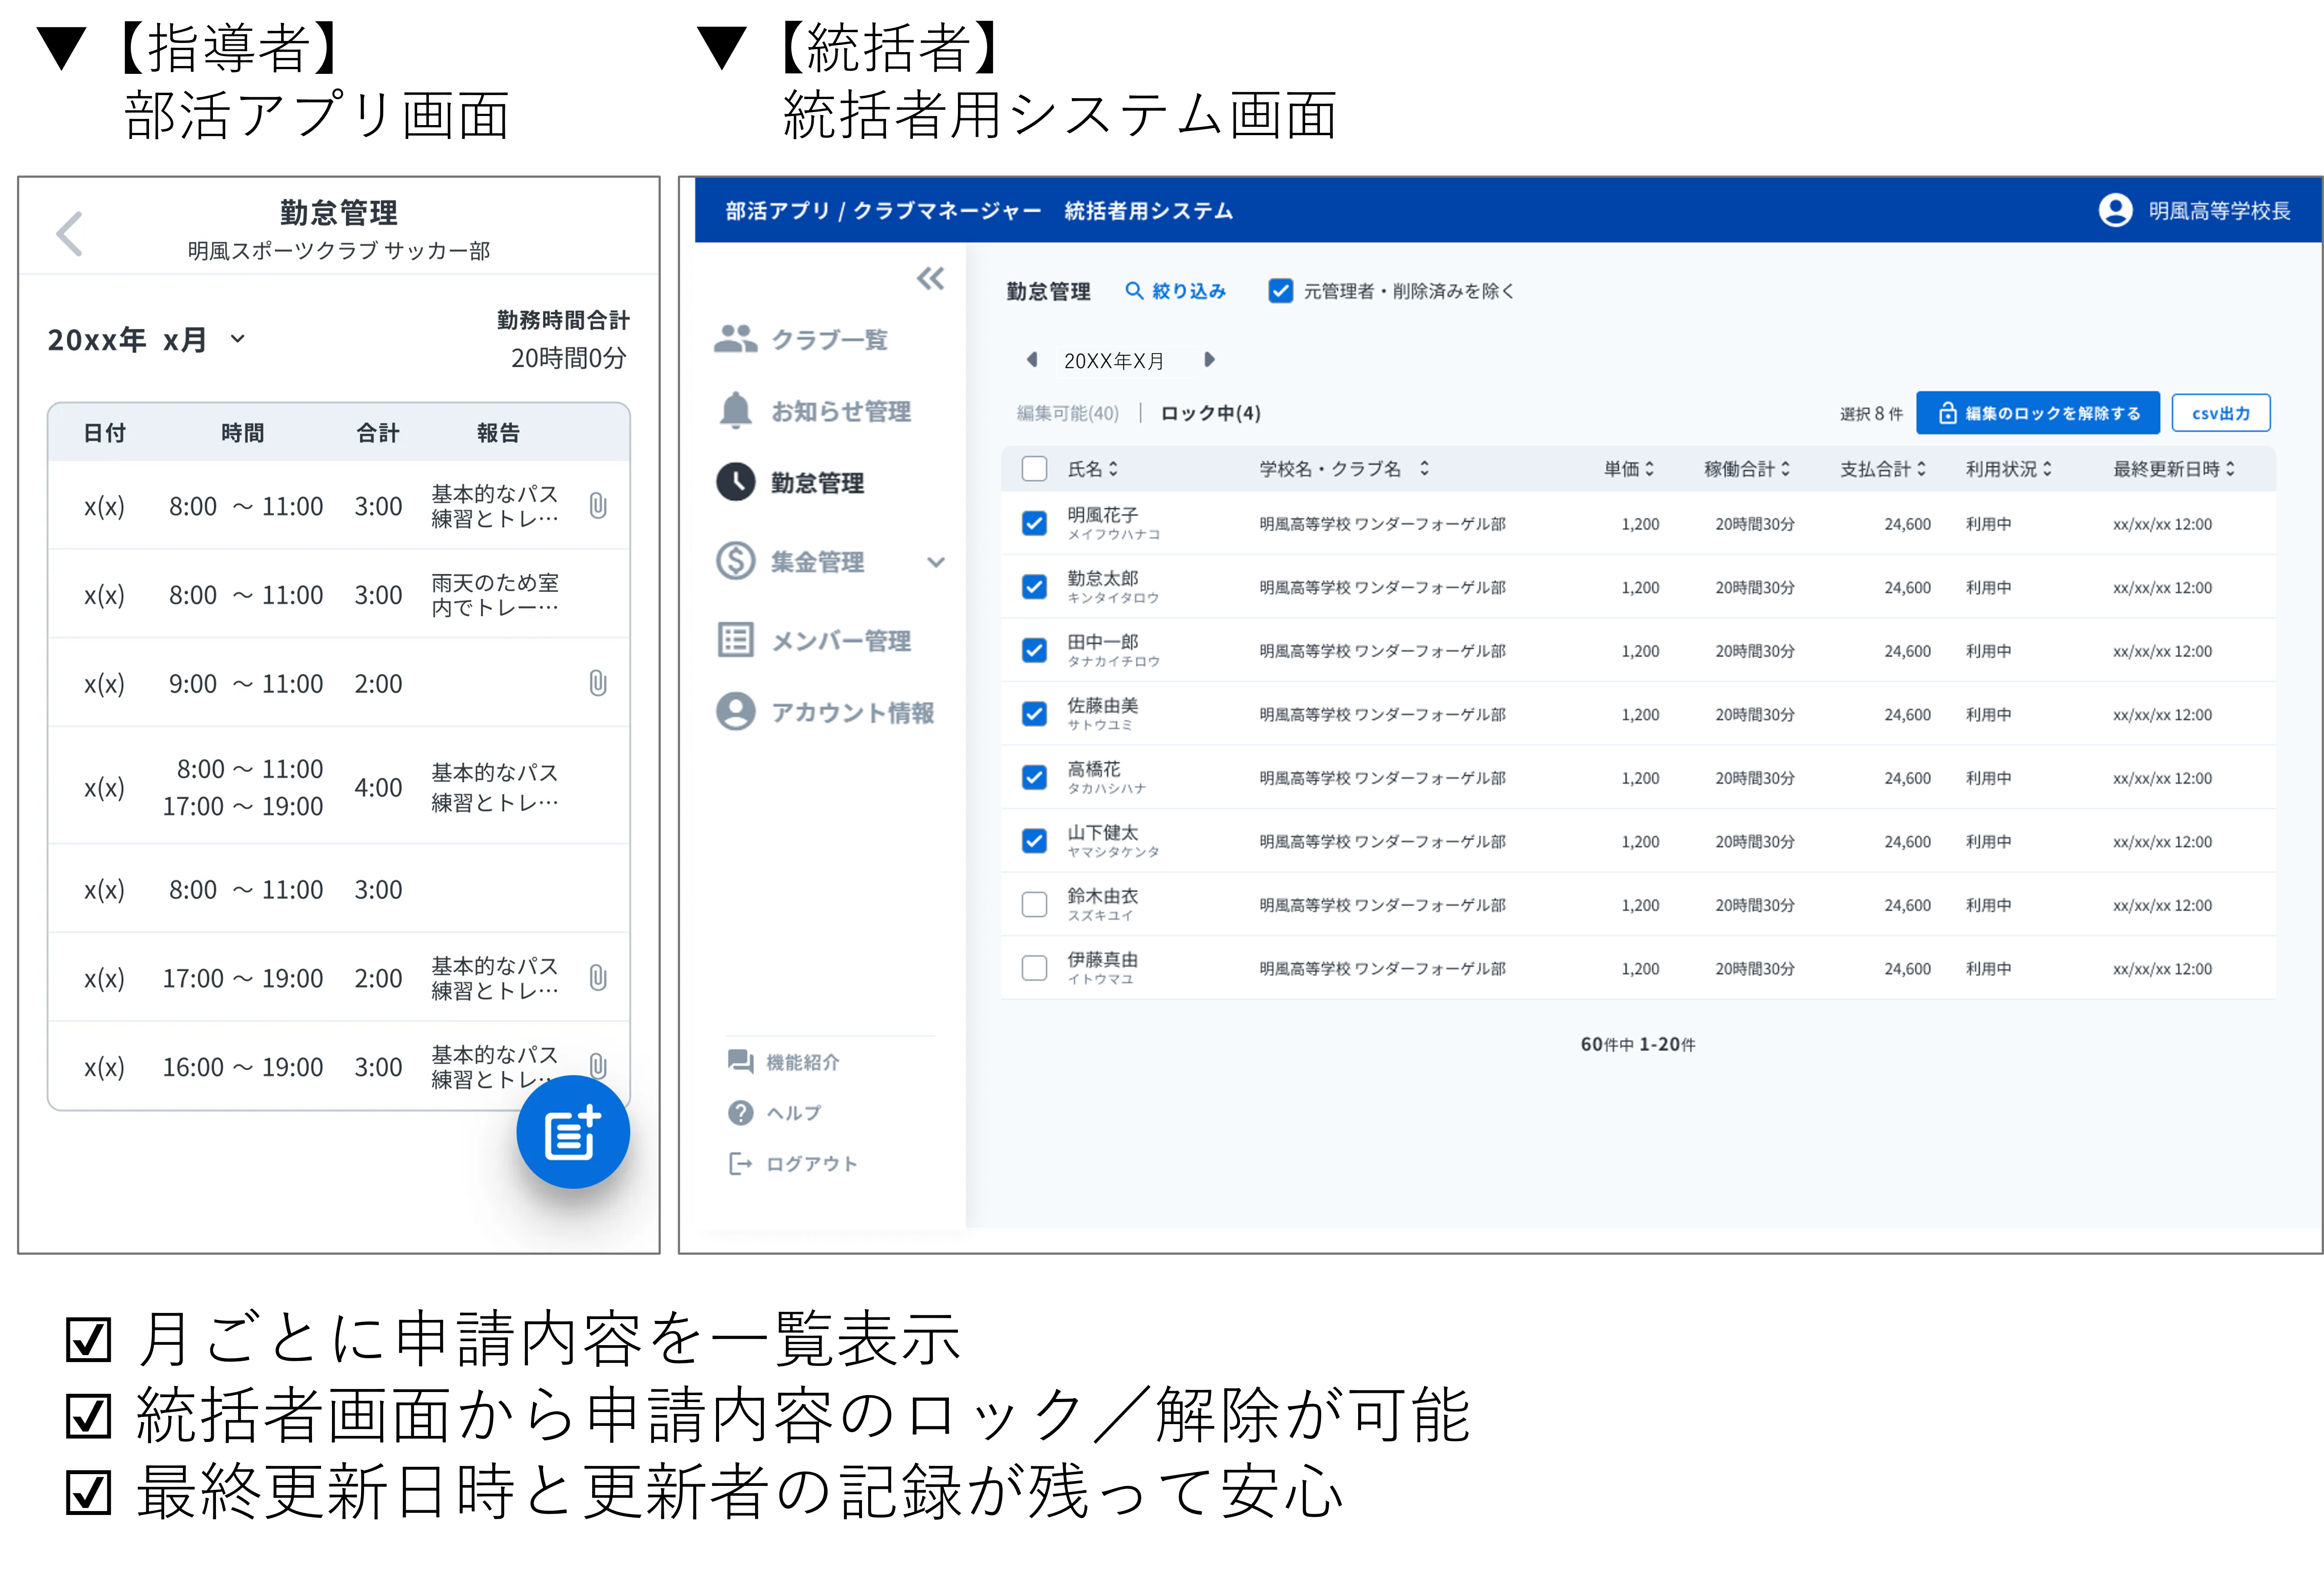Sort by 利用状況 column

[2008, 468]
